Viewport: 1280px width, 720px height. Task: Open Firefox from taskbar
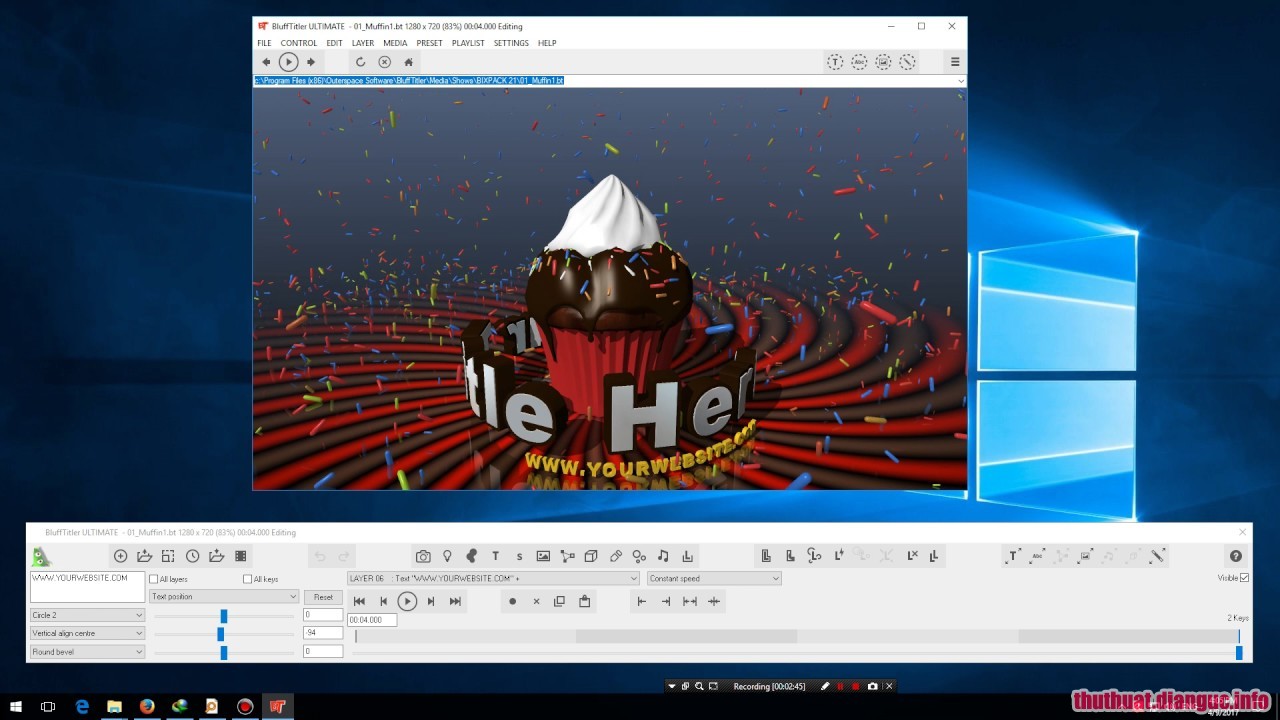pos(147,706)
